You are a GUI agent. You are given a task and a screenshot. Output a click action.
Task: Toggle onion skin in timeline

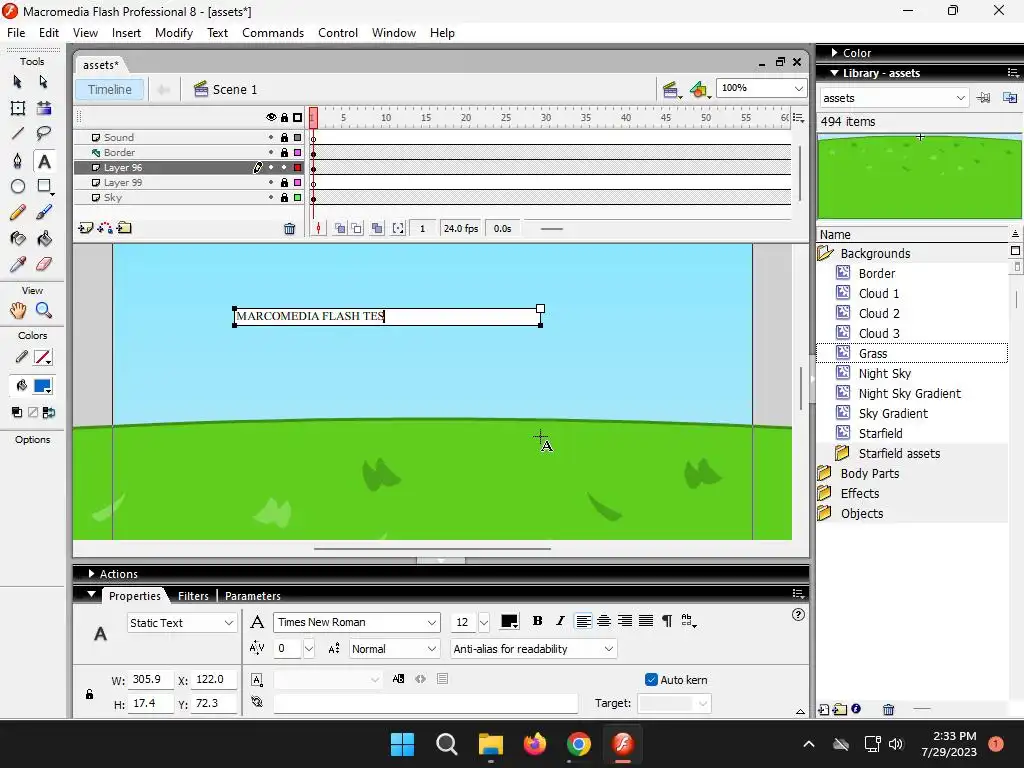coord(340,229)
